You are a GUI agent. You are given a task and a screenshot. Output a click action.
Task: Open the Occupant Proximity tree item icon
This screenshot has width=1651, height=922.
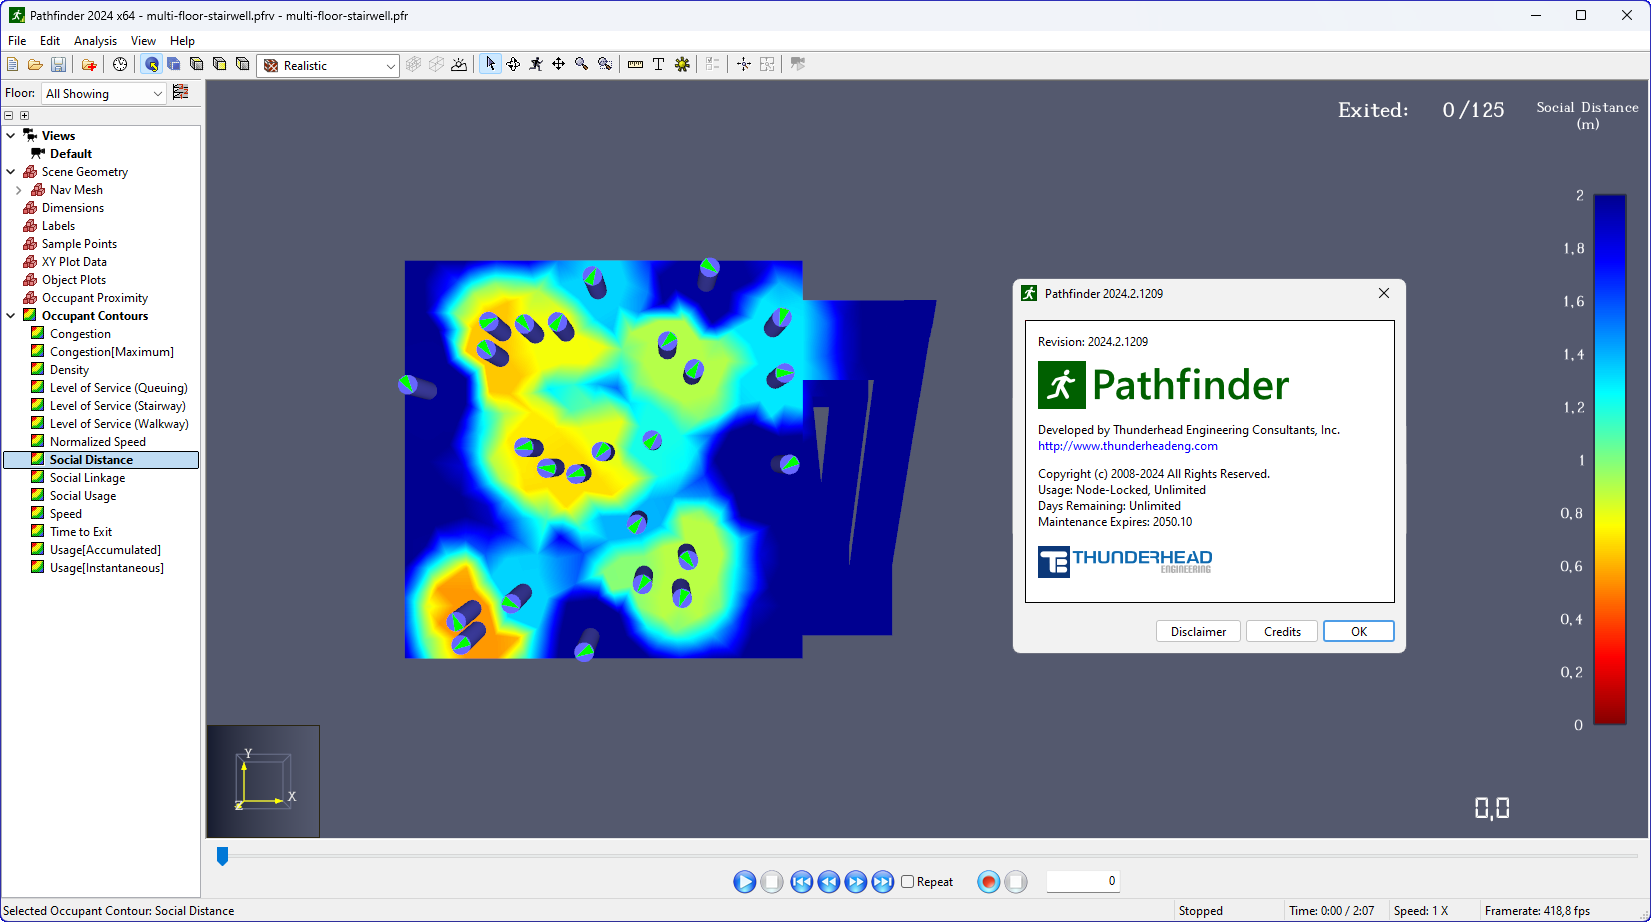coord(30,297)
